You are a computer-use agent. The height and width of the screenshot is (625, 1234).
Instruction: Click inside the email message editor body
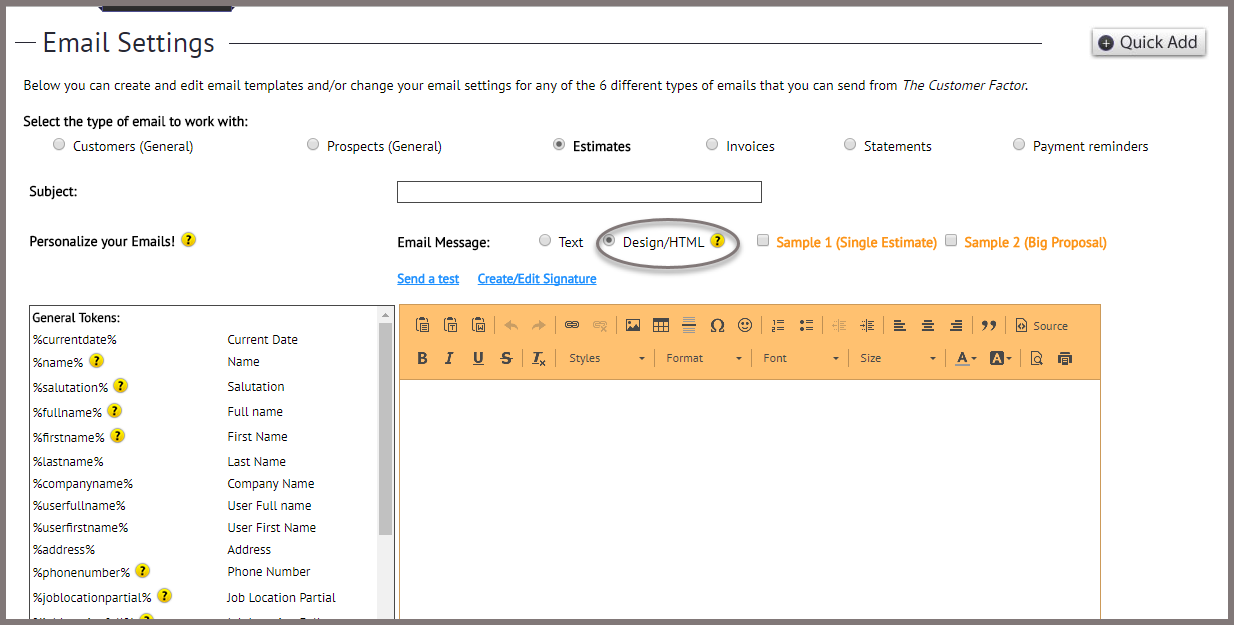tap(749, 500)
